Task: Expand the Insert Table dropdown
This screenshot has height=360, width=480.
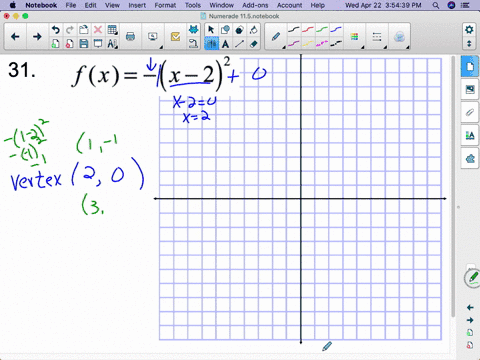Action: (113, 30)
